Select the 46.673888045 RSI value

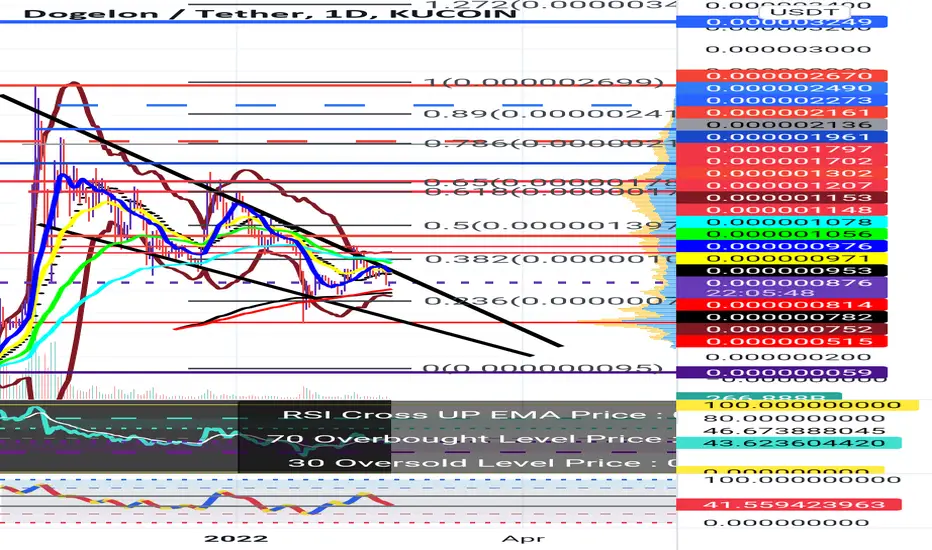click(x=794, y=431)
